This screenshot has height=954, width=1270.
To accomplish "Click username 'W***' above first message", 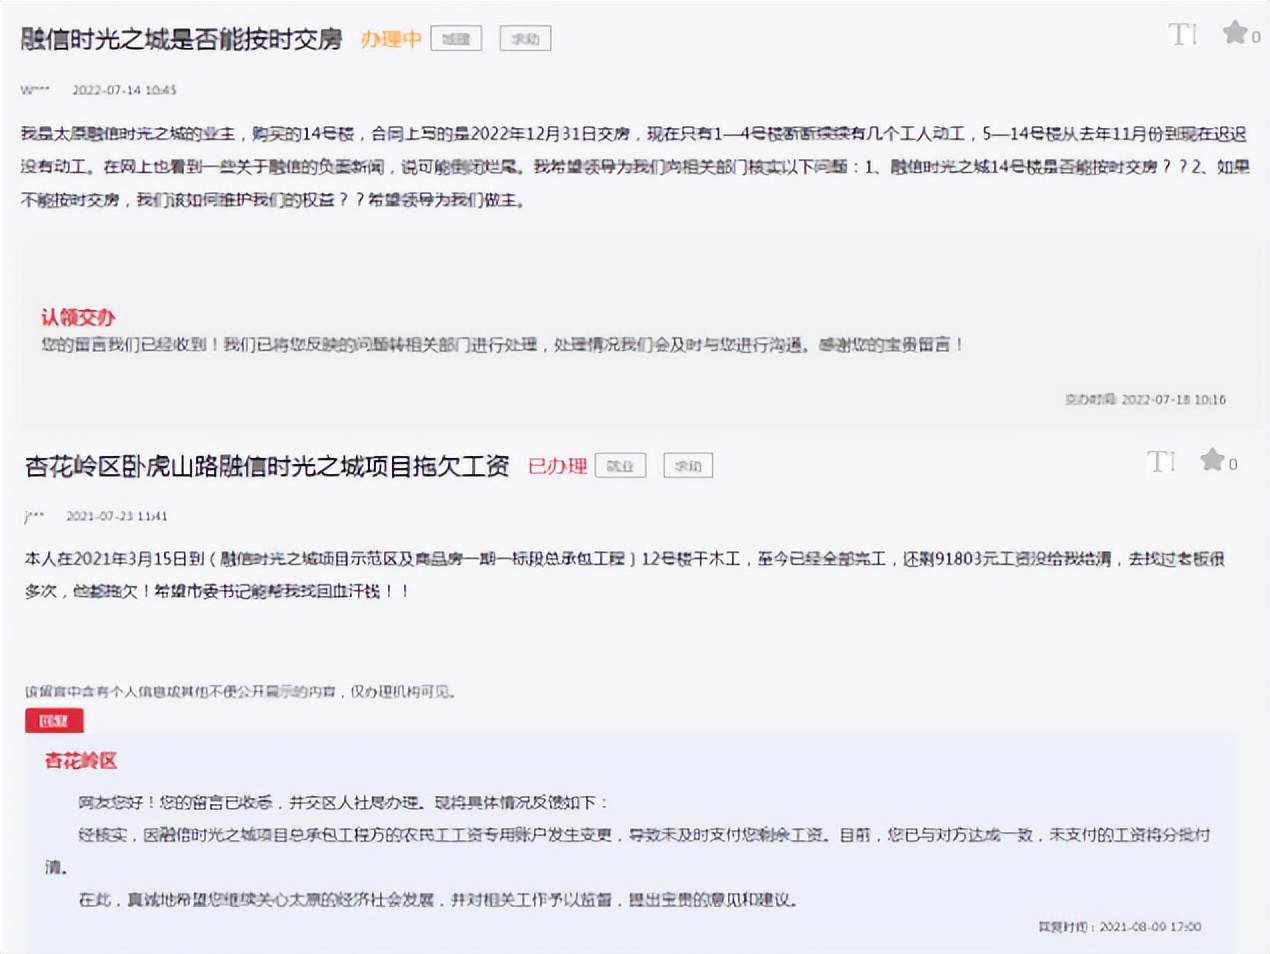I will (x=35, y=90).
